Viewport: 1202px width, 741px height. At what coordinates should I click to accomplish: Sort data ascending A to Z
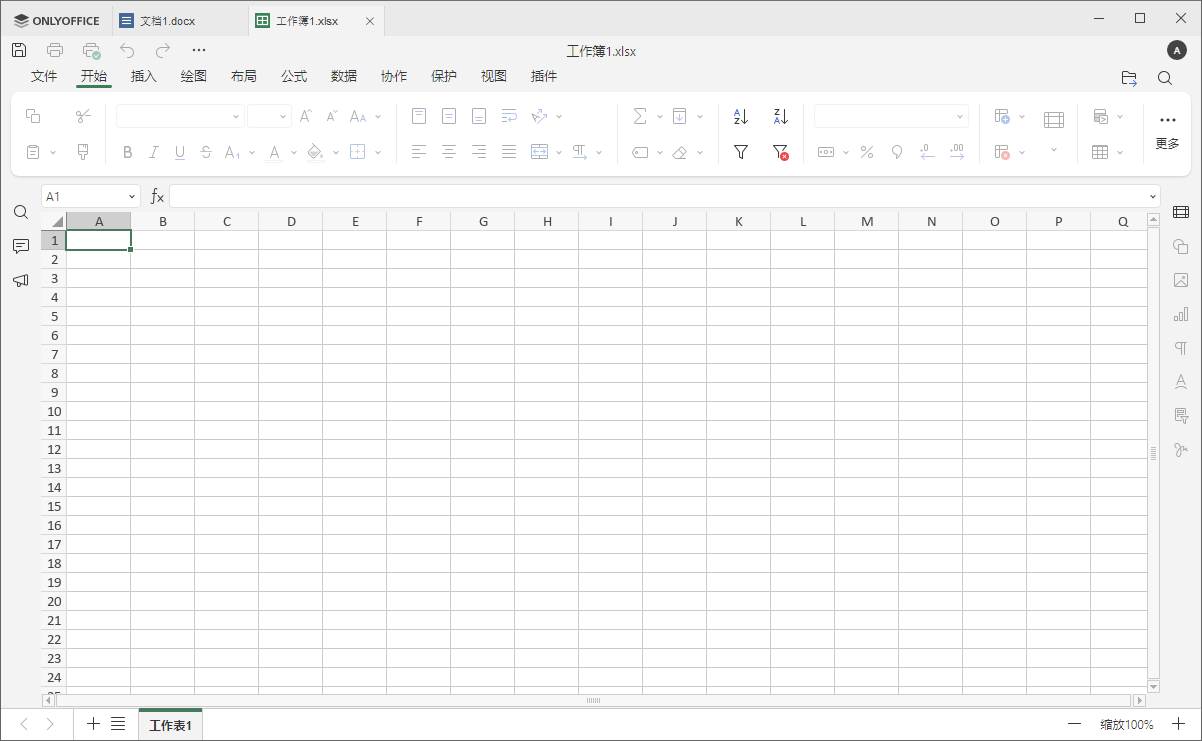point(741,117)
